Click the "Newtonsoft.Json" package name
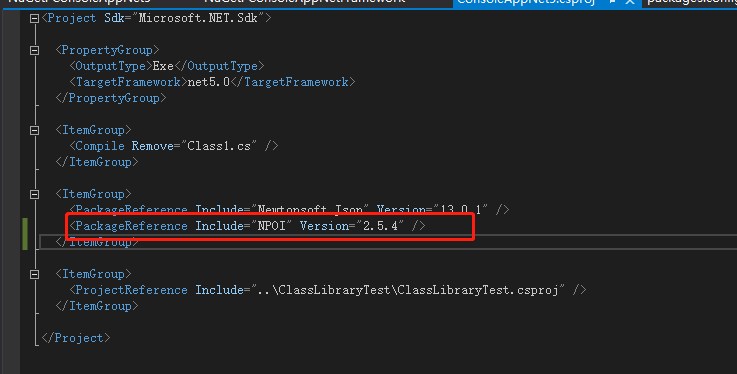This screenshot has height=374, width=737. coord(311,210)
